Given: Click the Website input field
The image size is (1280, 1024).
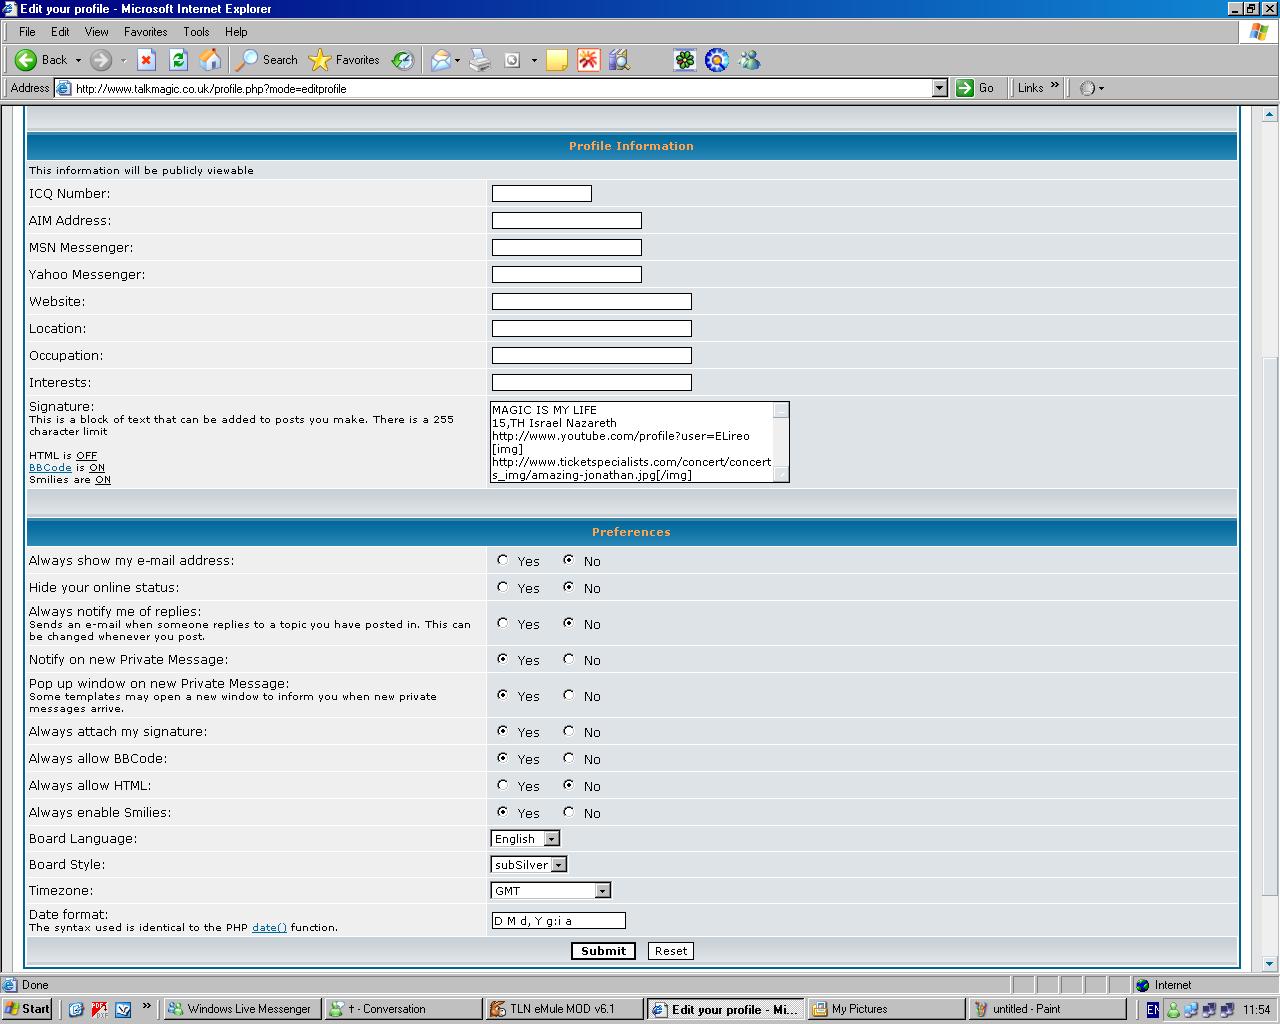Looking at the screenshot, I should click(x=591, y=301).
